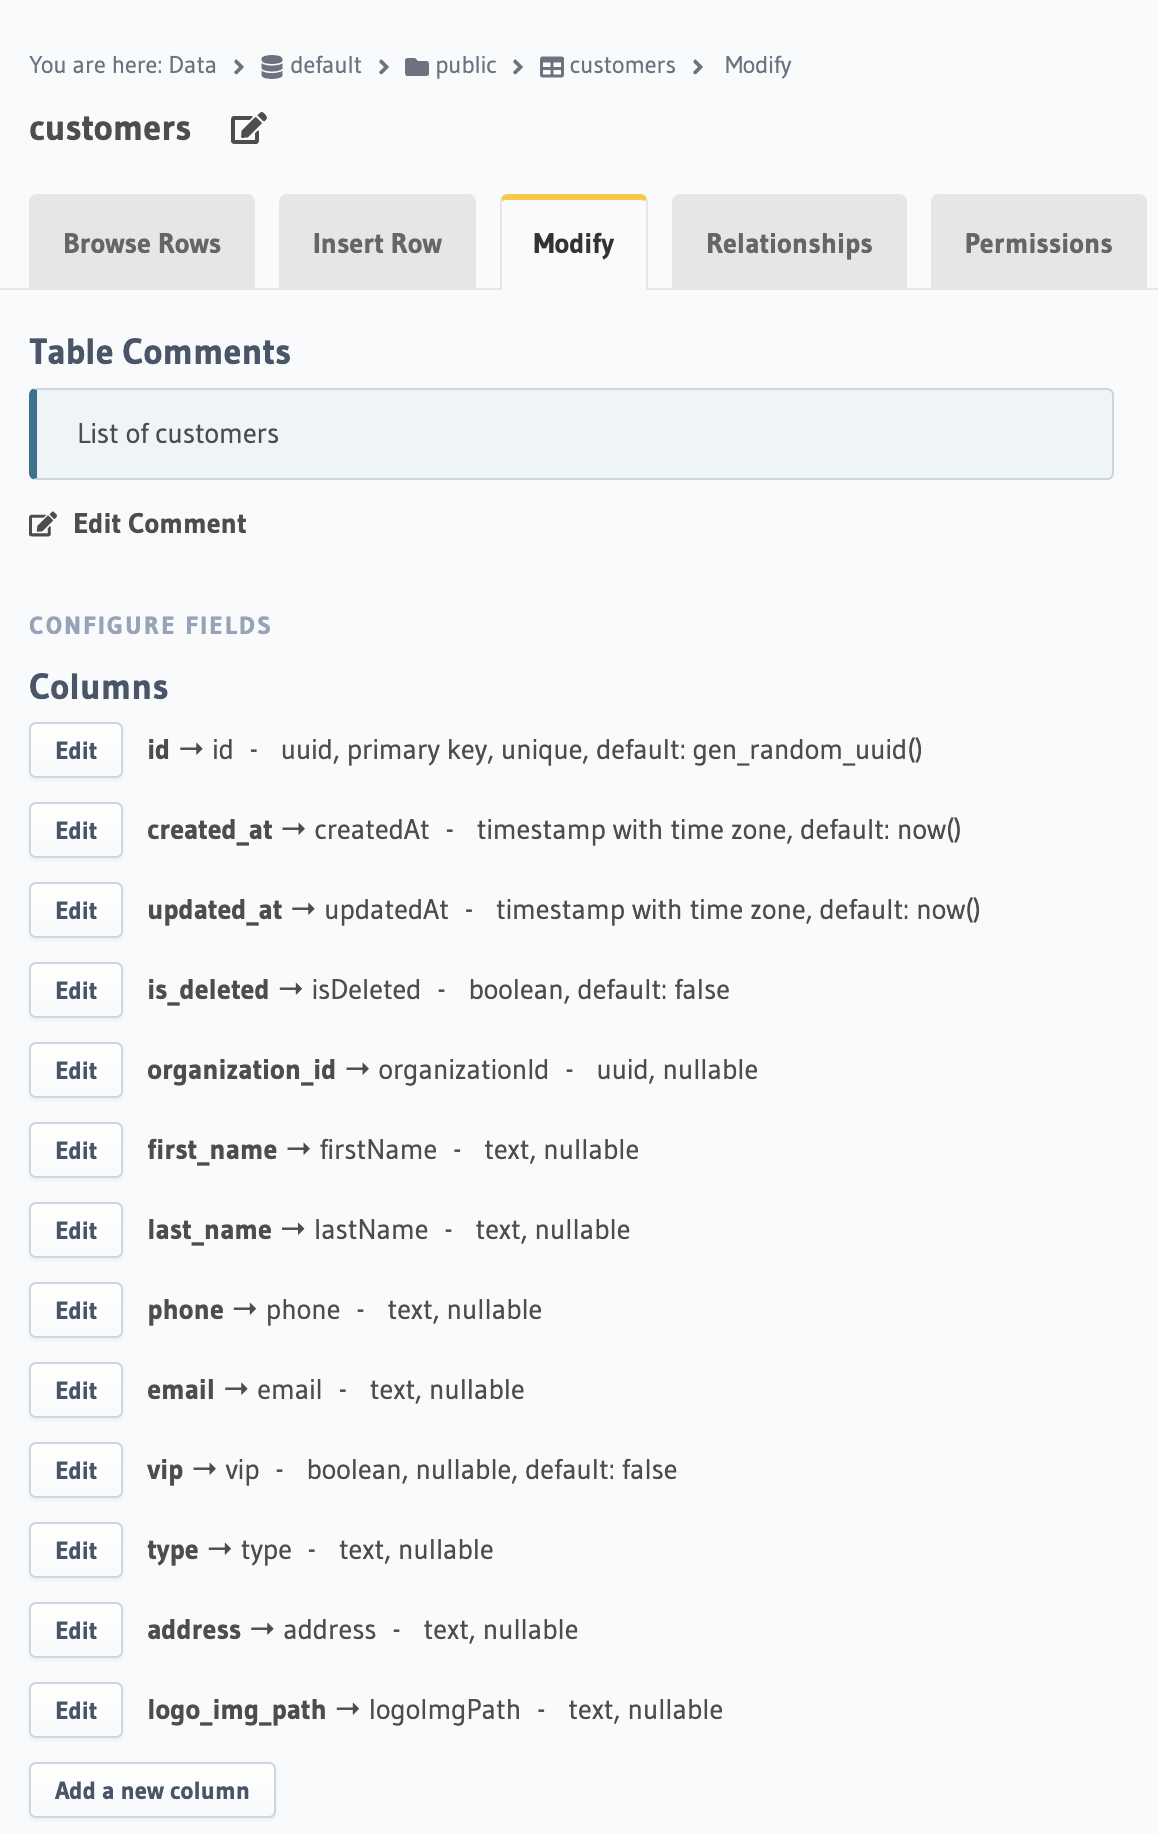Edit the created_at column
The width and height of the screenshot is (1158, 1834).
click(x=76, y=830)
